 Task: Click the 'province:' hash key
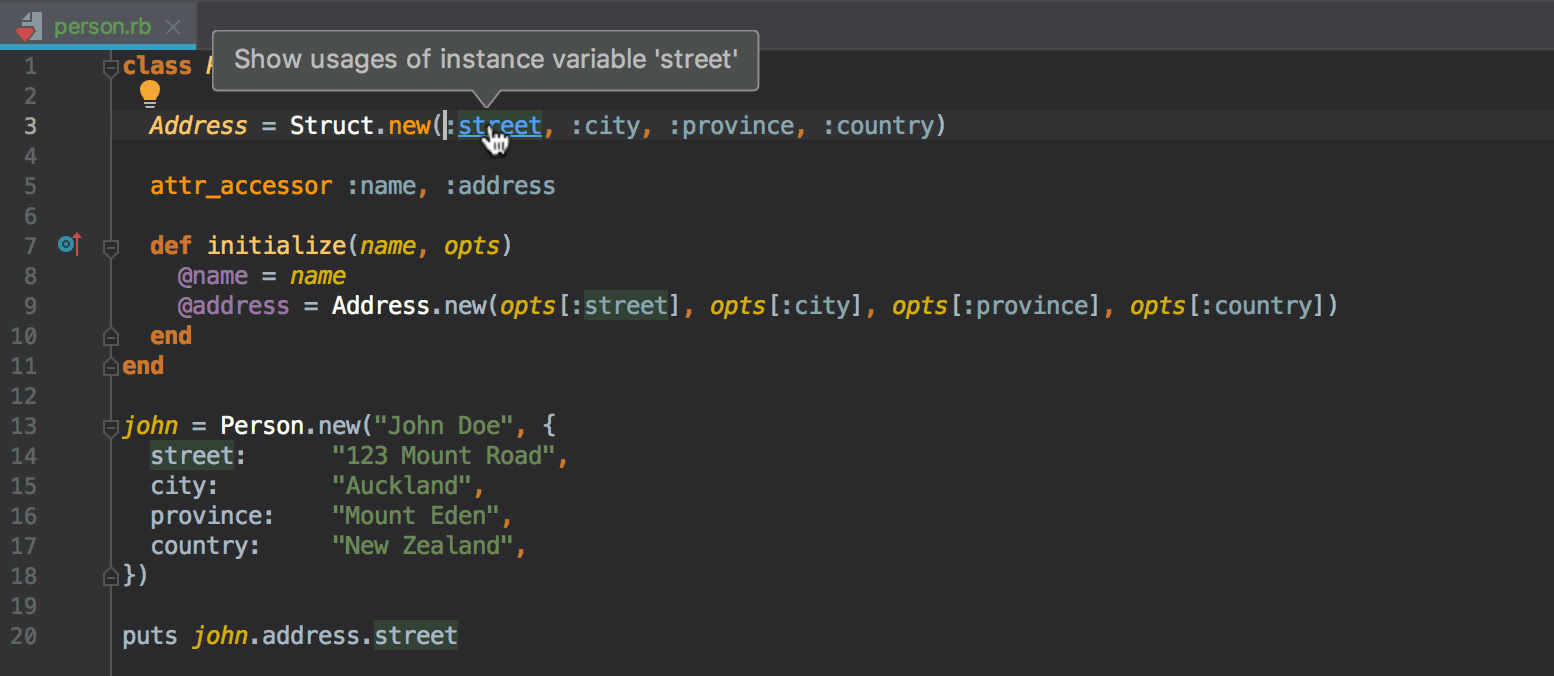213,516
